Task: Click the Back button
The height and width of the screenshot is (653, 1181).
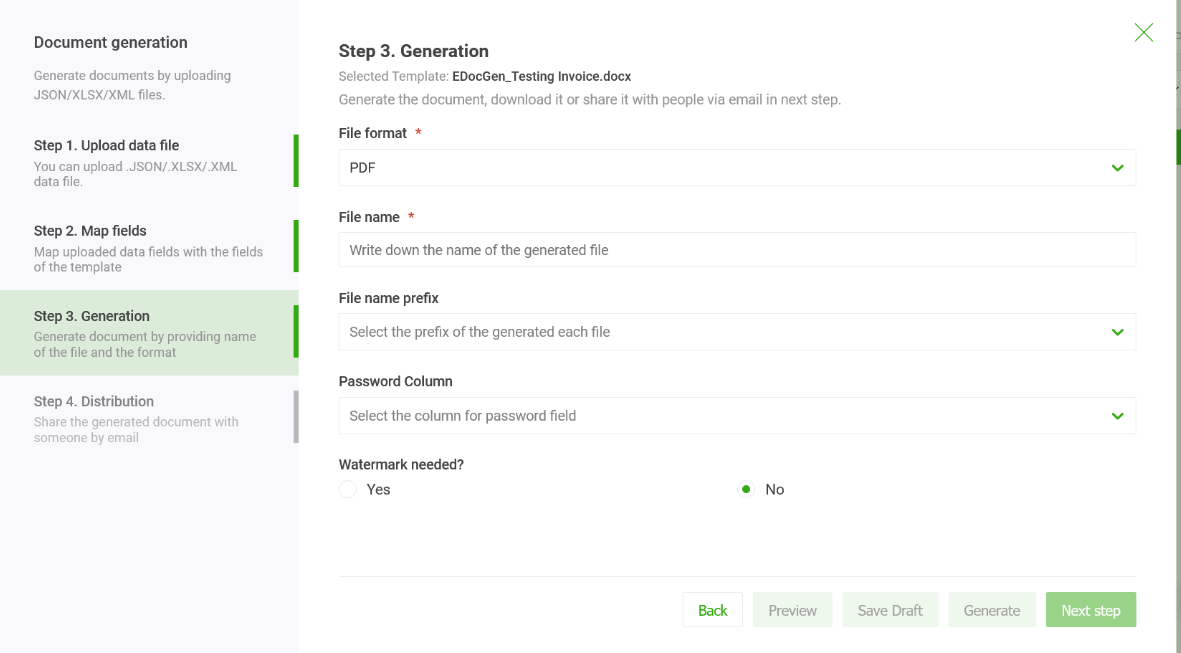Action: 712,609
